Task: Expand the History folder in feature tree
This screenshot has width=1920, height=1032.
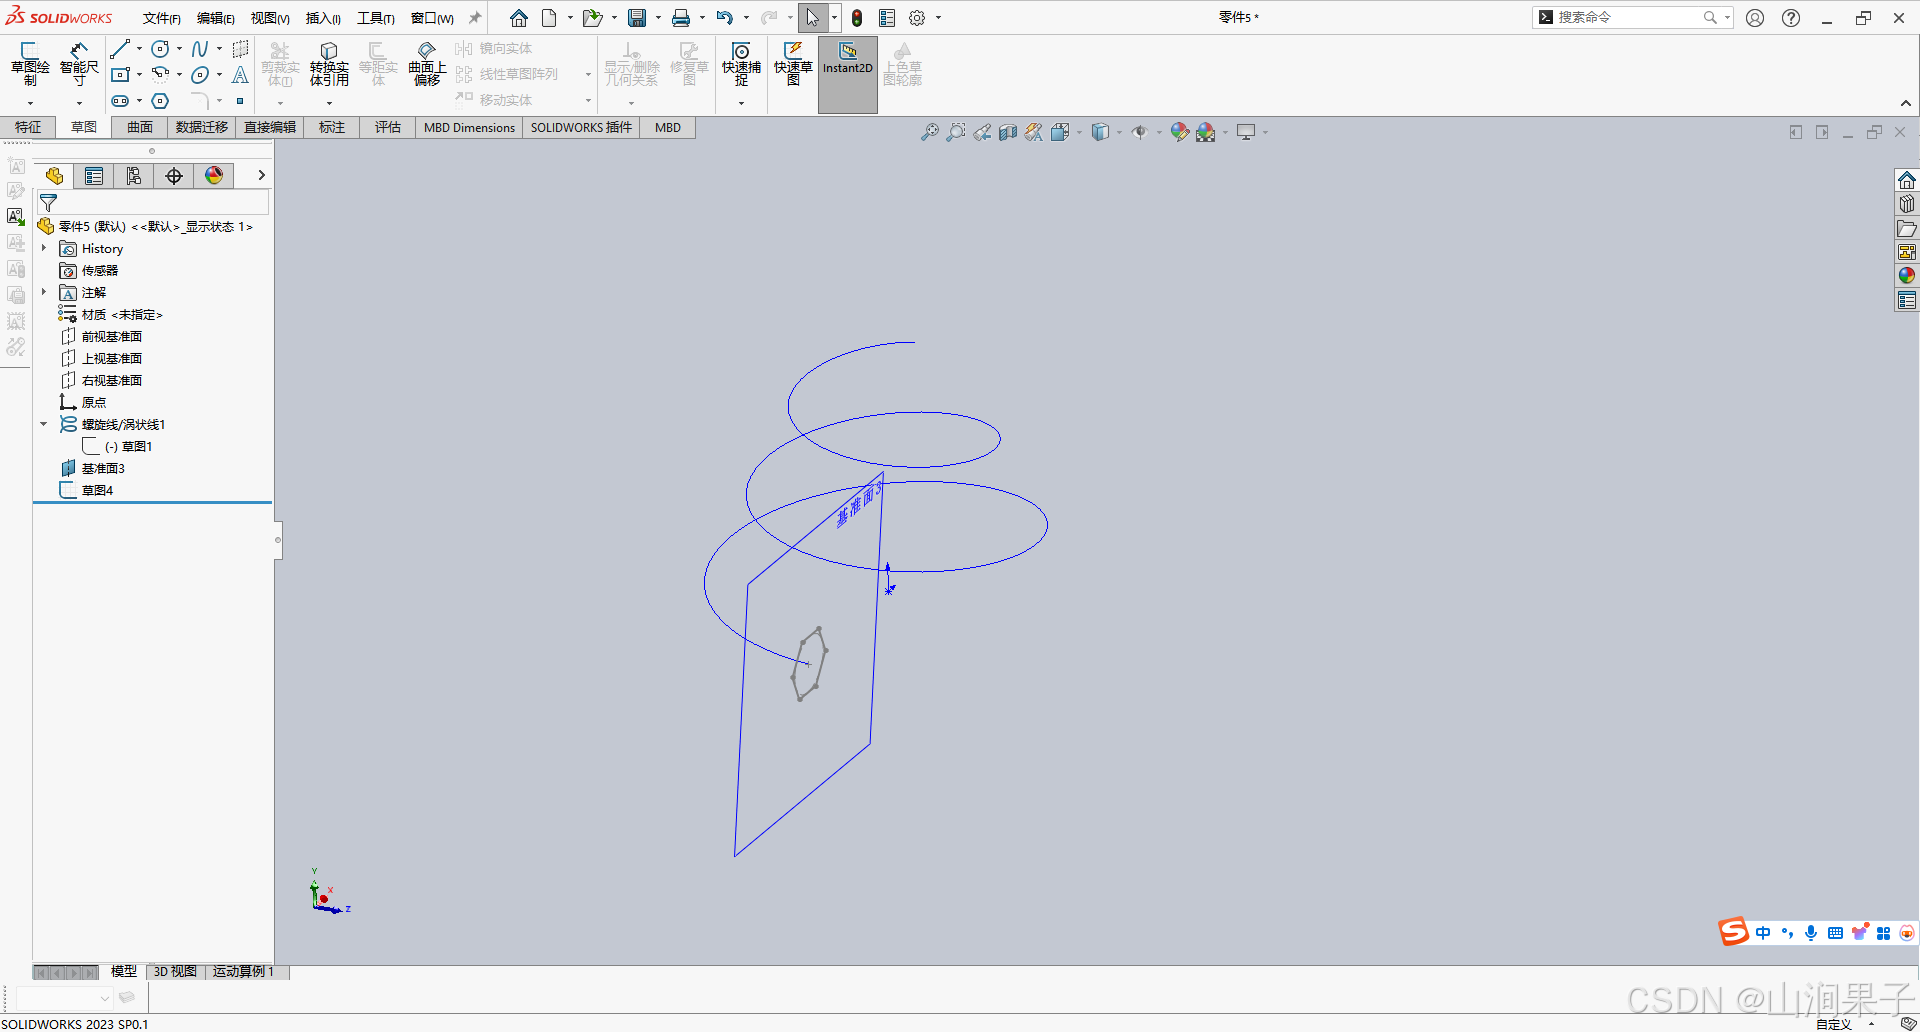Action: 43,248
